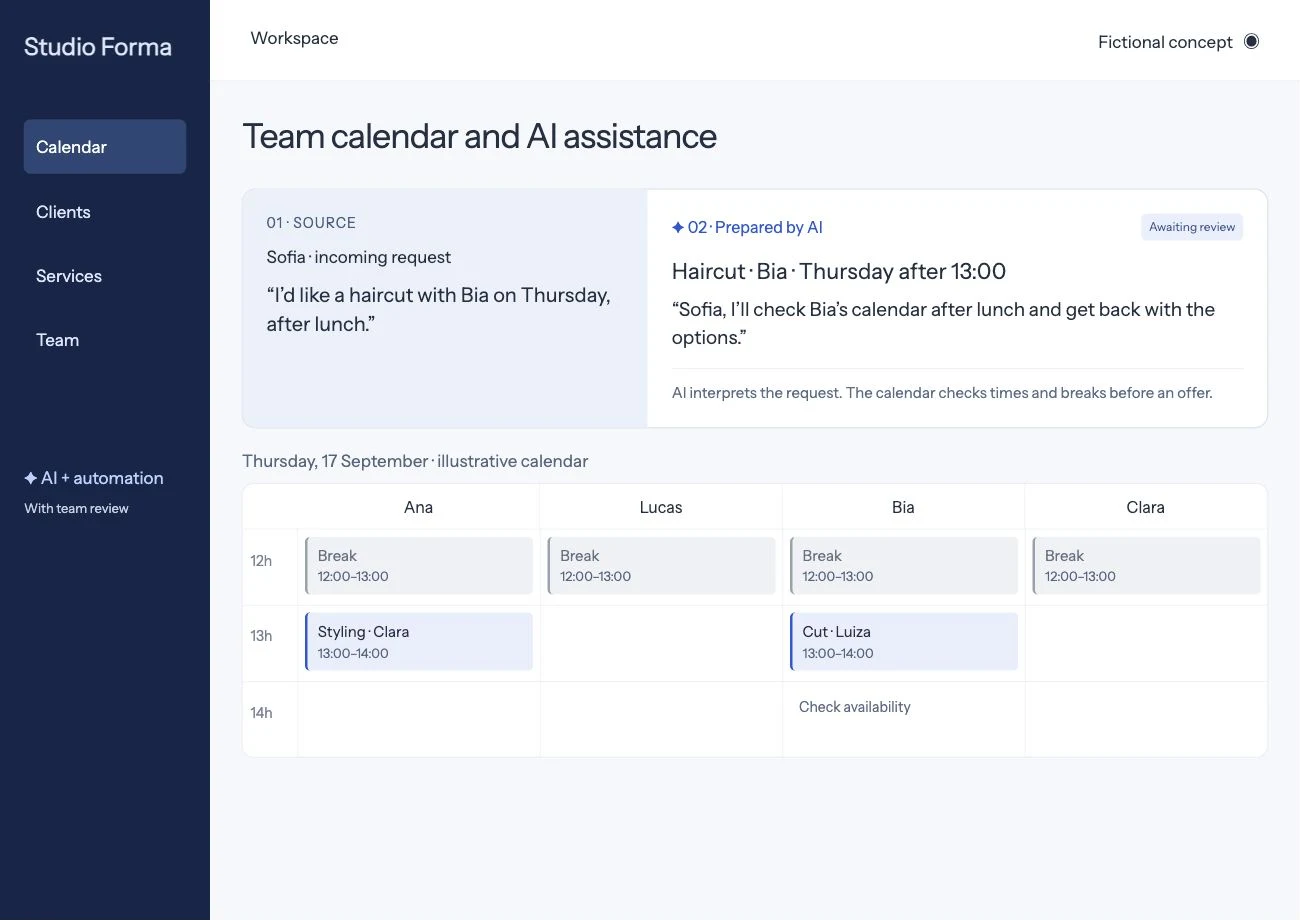The width and height of the screenshot is (1300, 920).
Task: Open Ana's 12:00–13:00 Break event
Action: pos(419,566)
